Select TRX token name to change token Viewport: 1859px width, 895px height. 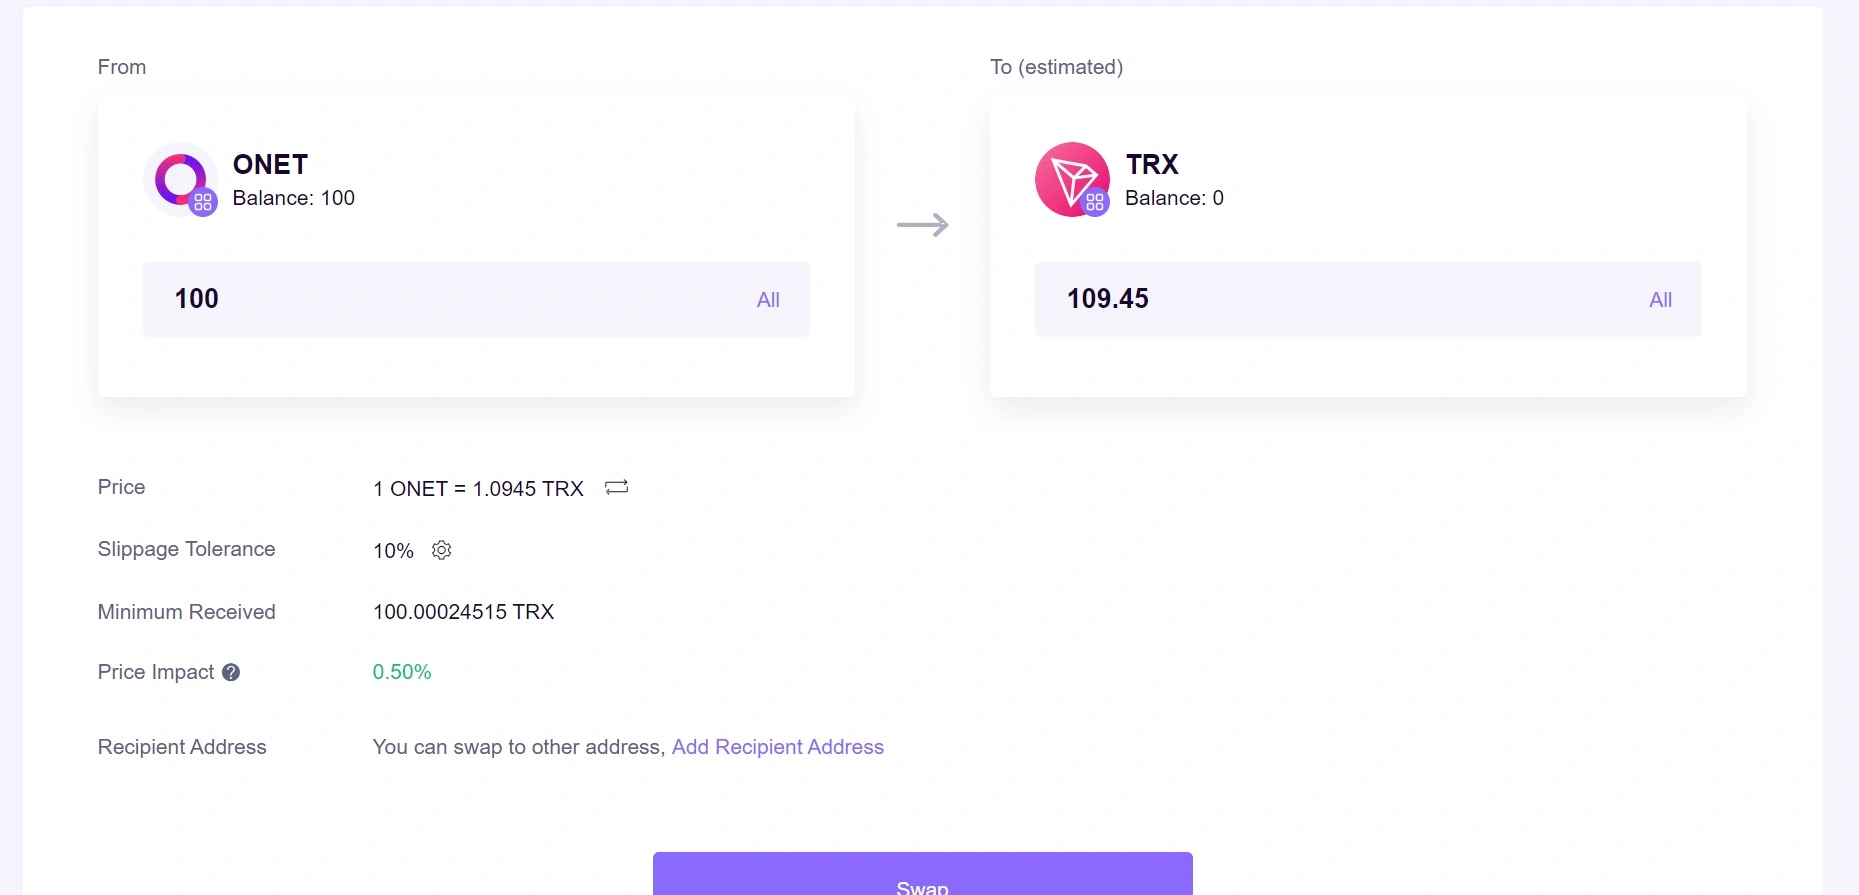pos(1152,164)
